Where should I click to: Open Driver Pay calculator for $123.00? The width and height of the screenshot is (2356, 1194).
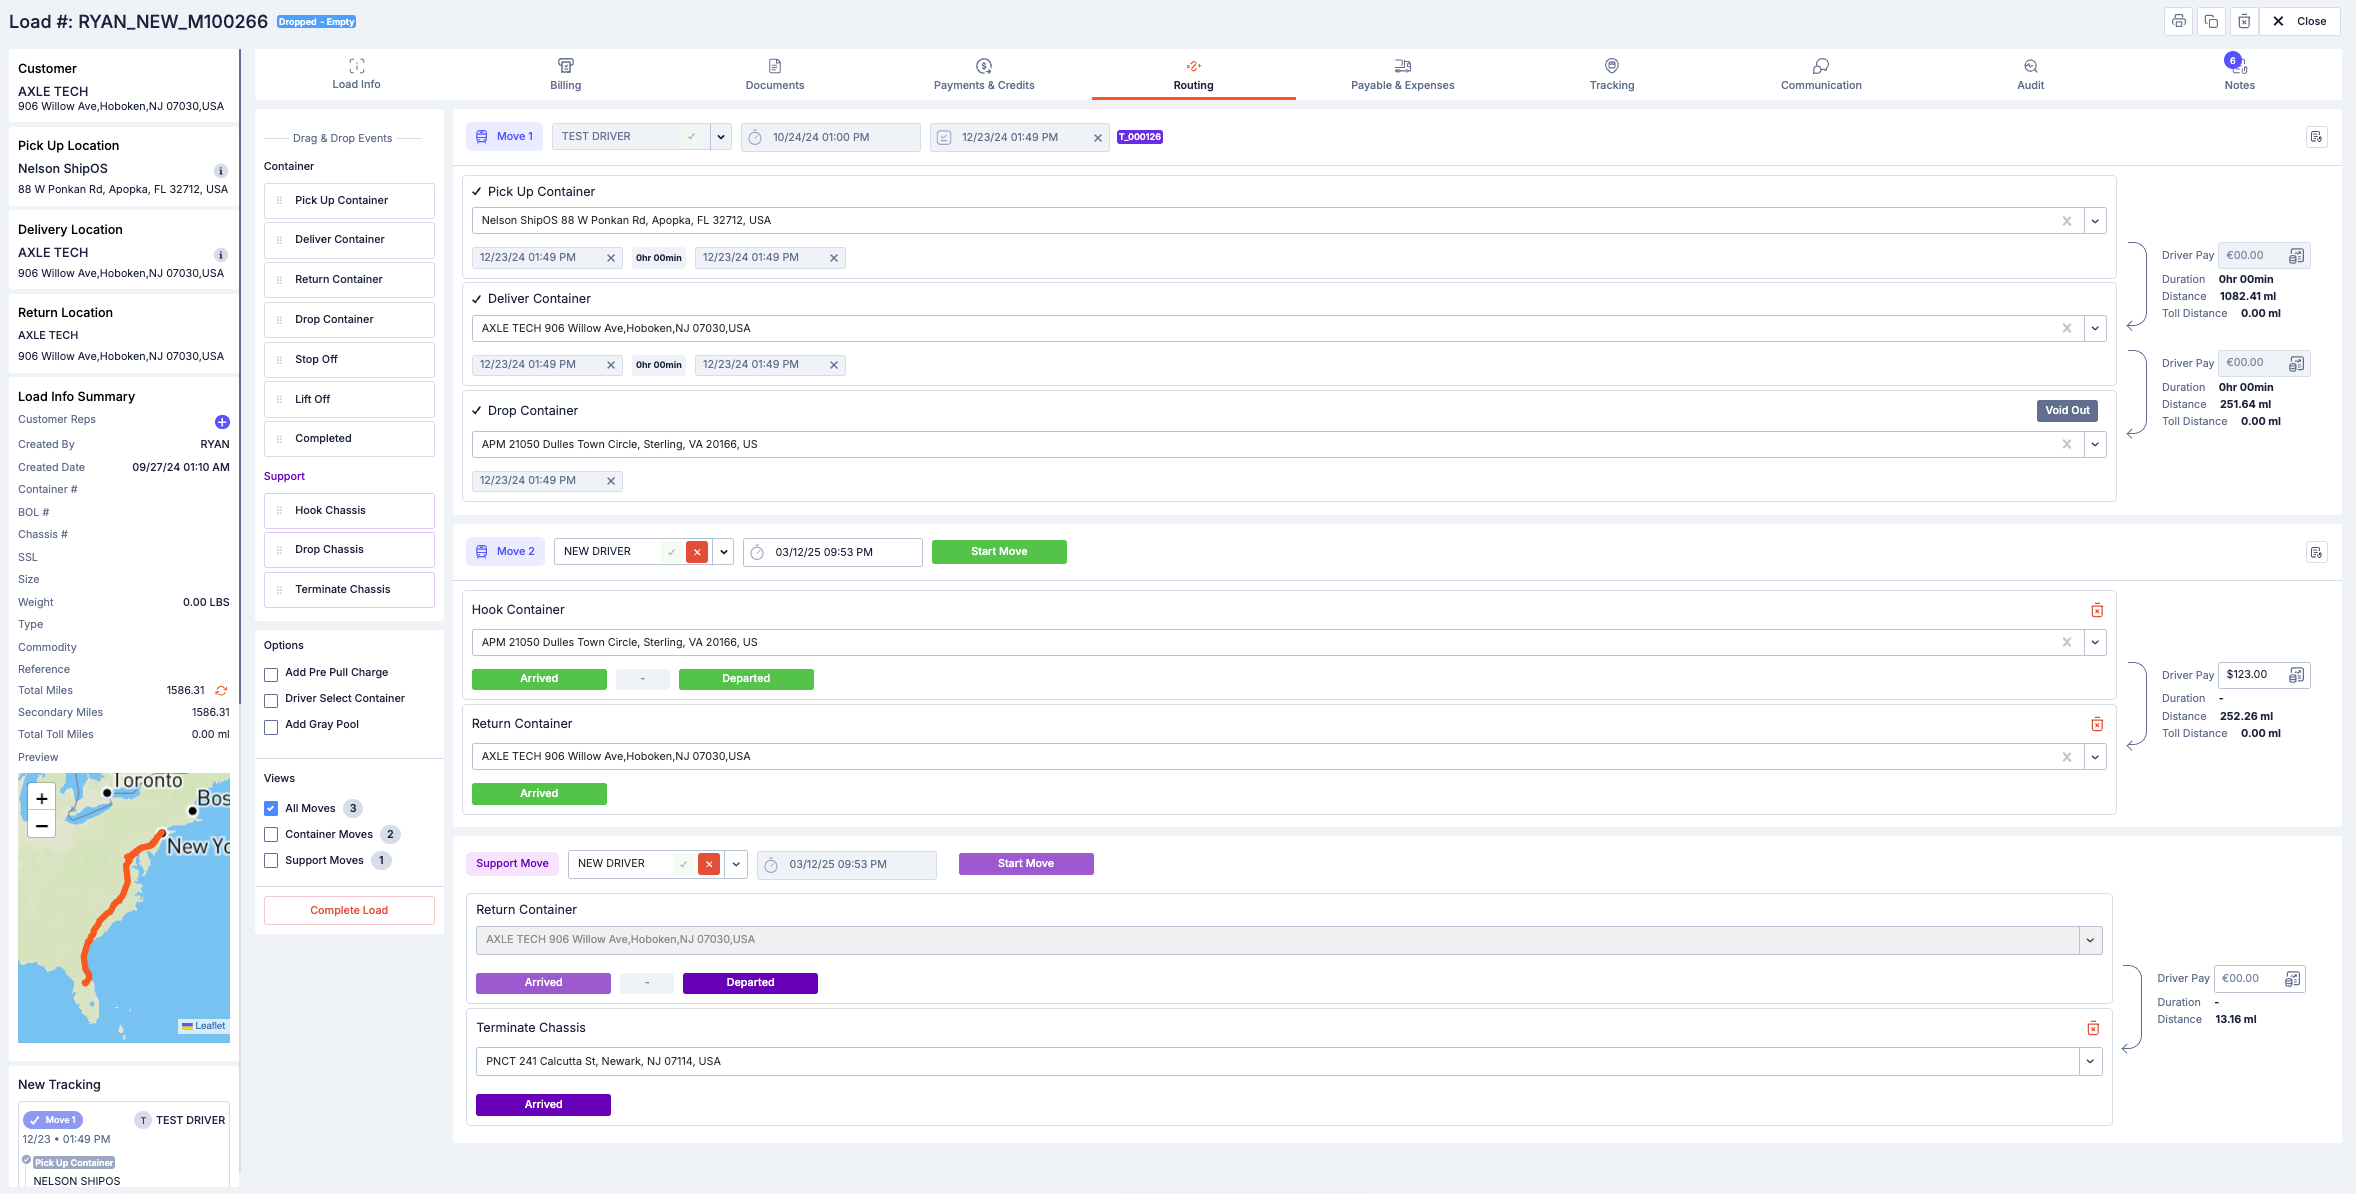point(2297,675)
